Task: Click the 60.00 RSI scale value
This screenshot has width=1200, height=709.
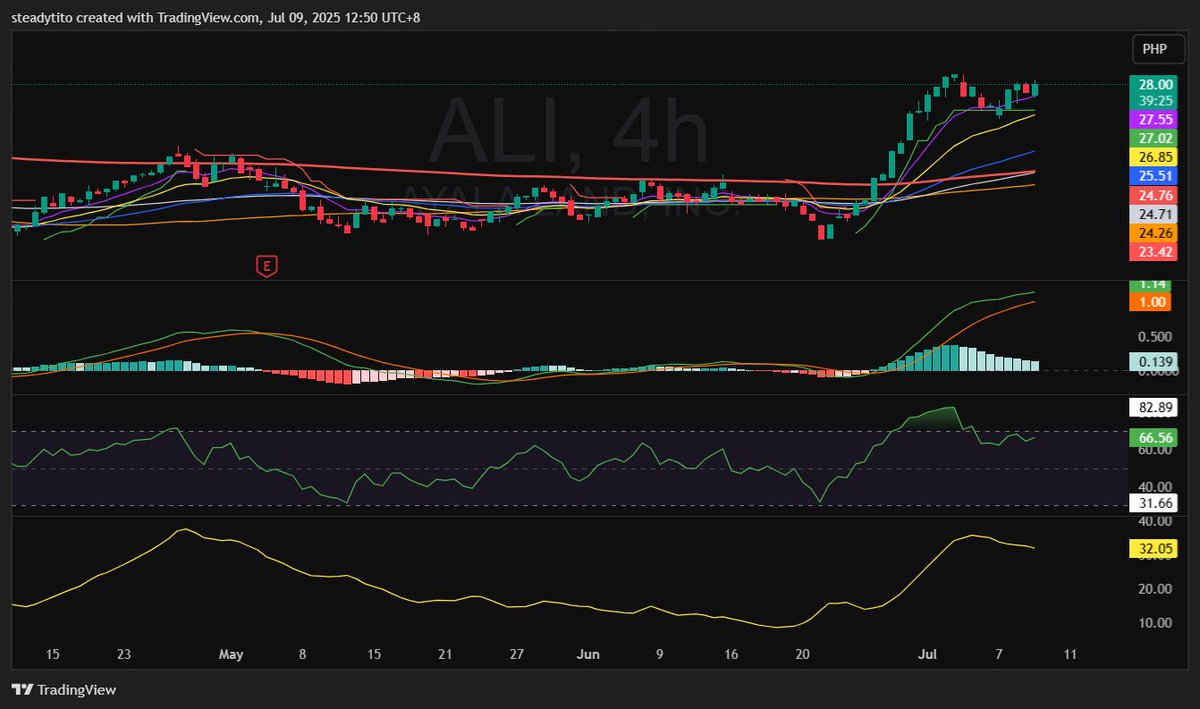Action: tap(1153, 451)
